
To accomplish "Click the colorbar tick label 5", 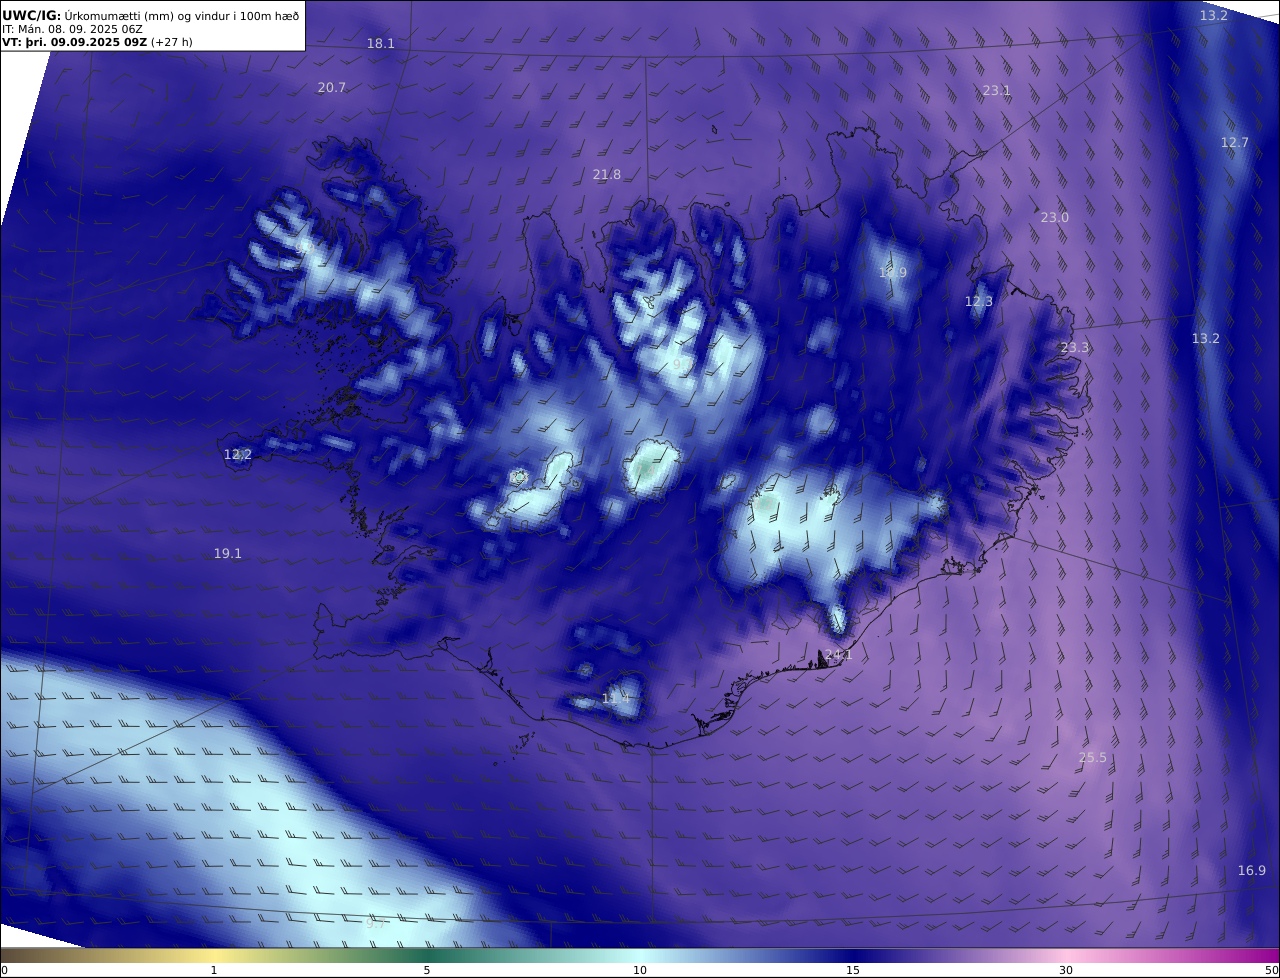I will point(427,970).
